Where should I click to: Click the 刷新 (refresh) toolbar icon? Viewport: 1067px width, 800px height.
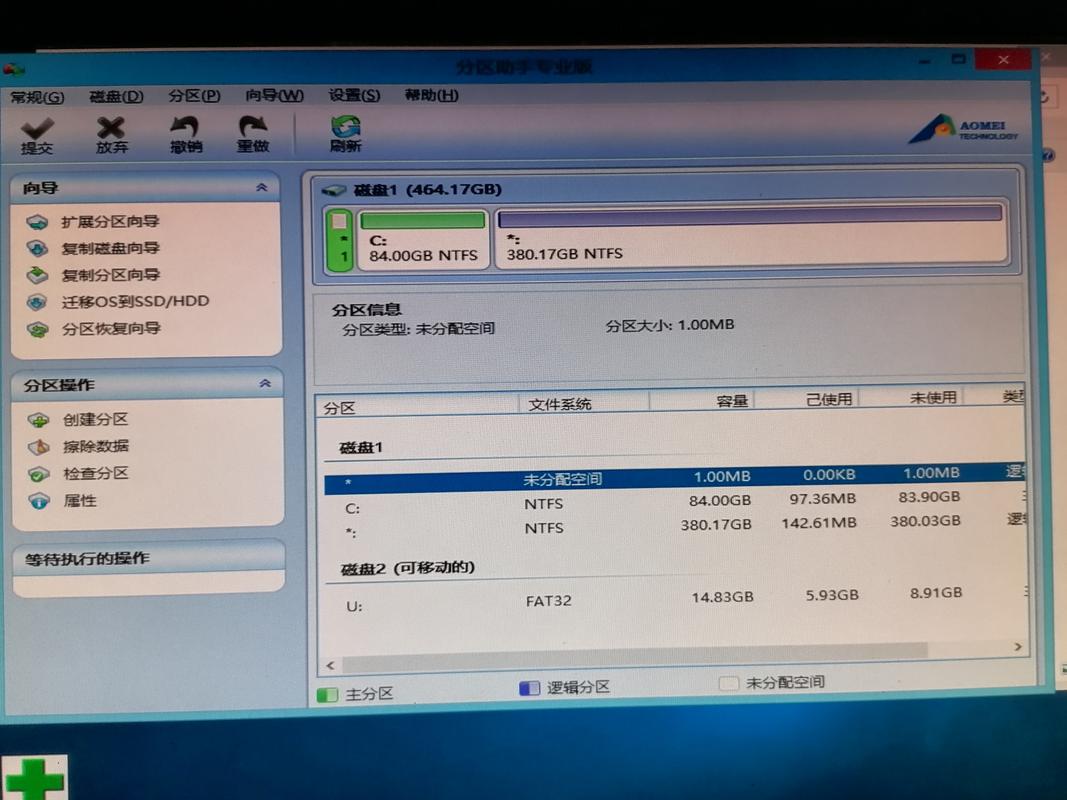346,126
